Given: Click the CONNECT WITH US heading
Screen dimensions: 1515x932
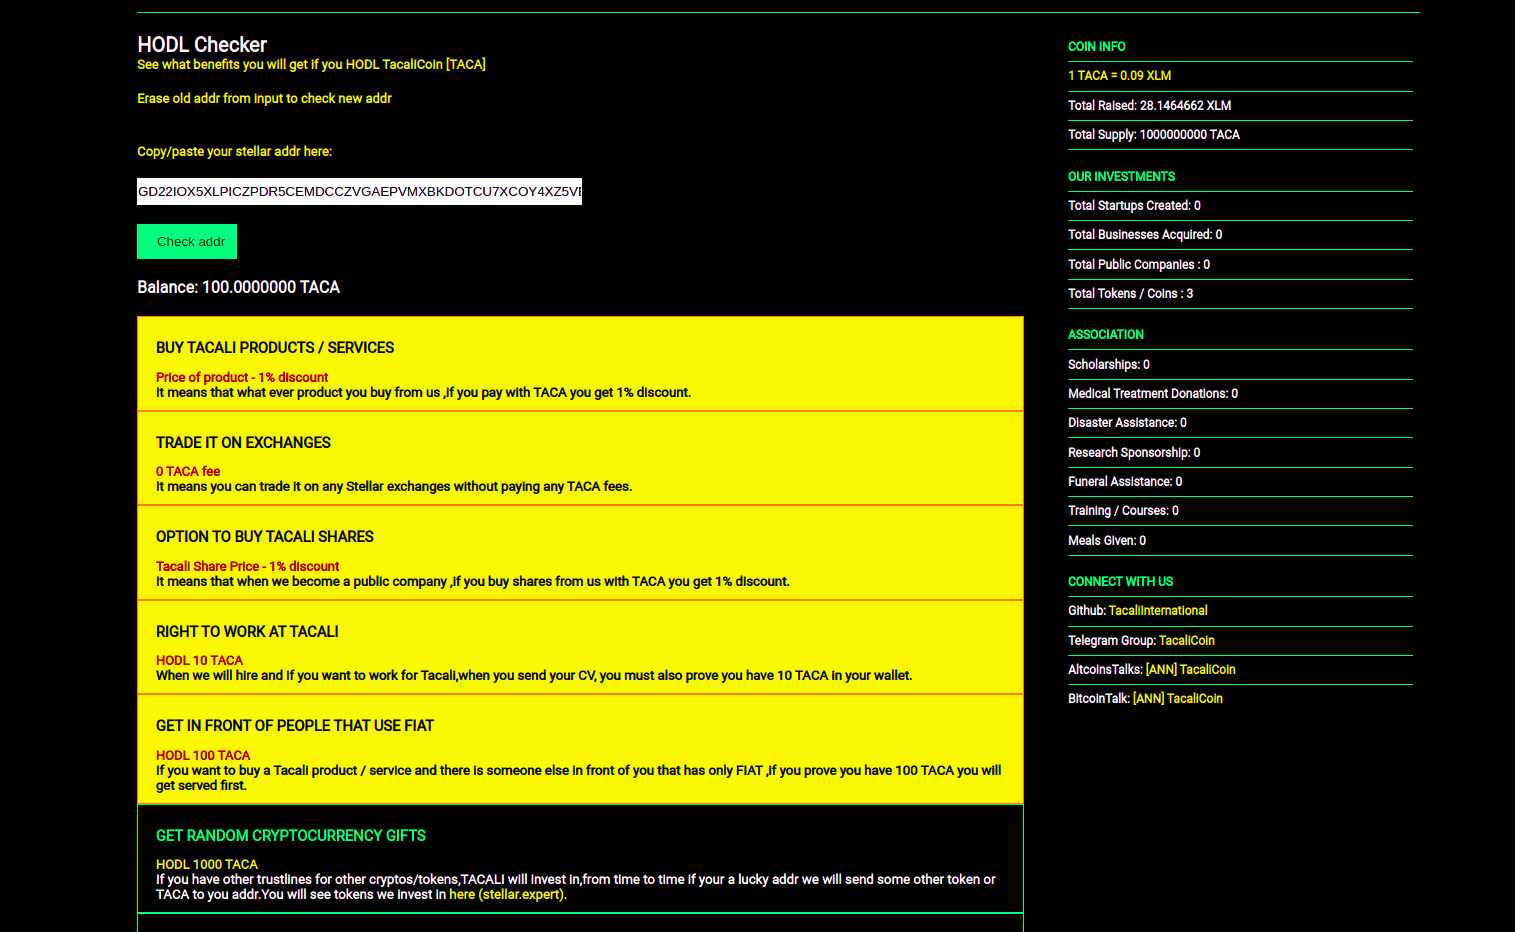Looking at the screenshot, I should [x=1120, y=581].
